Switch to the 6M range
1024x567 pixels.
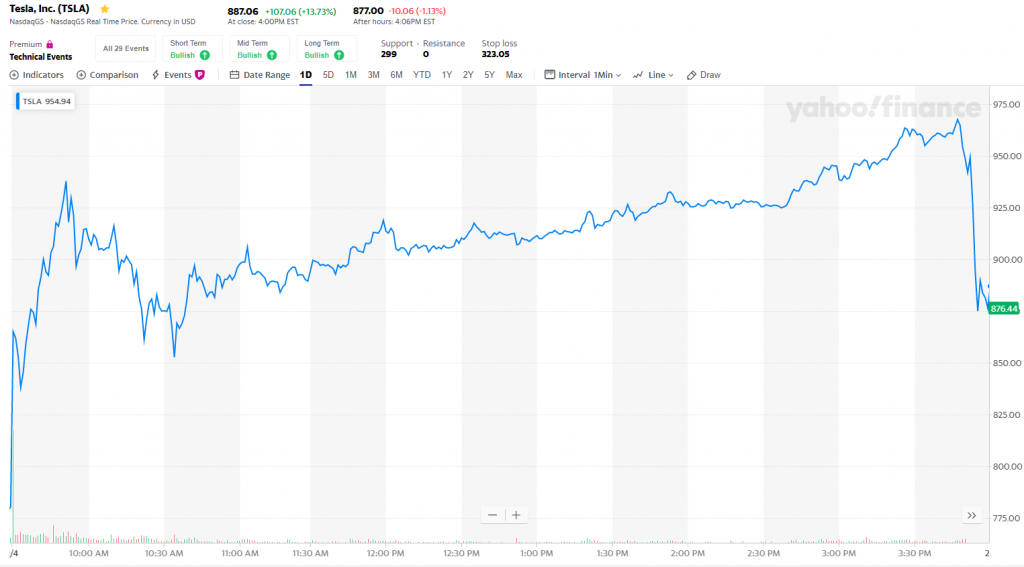(x=396, y=75)
